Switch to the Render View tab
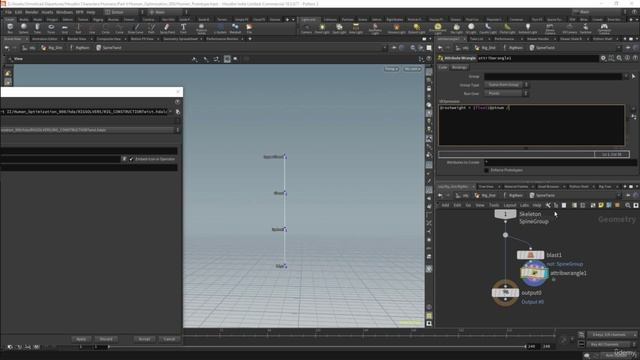640x360 pixels. click(76, 39)
